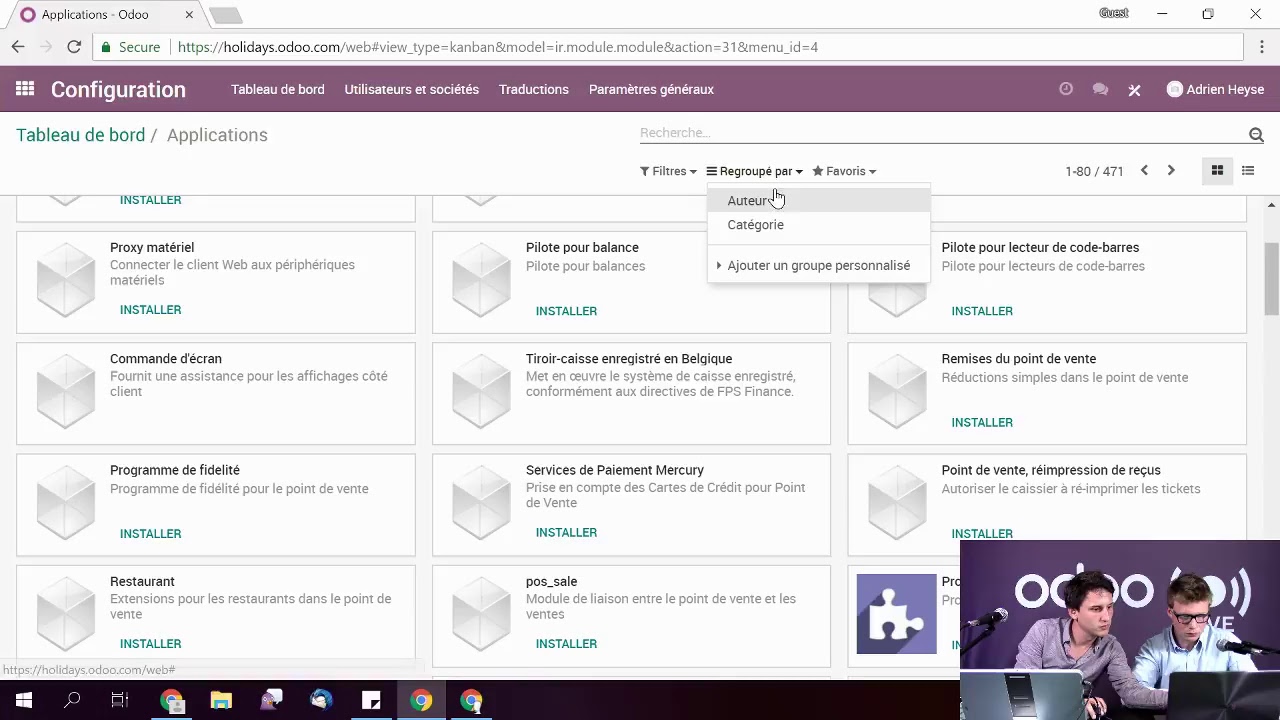The height and width of the screenshot is (720, 1280).
Task: Group applications by Auteur
Action: [x=818, y=200]
